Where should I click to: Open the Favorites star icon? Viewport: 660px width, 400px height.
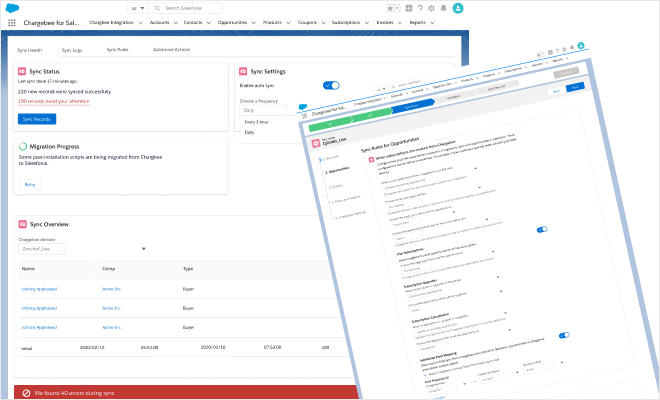pyautogui.click(x=391, y=8)
